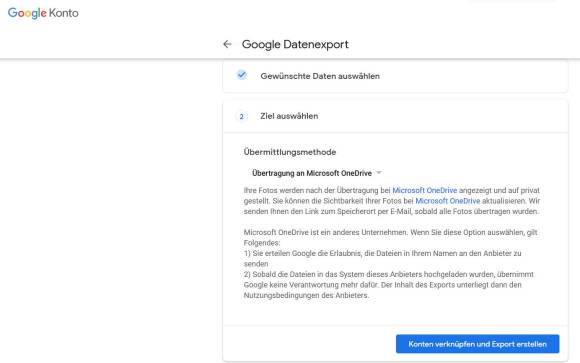The image size is (580, 363).
Task: Follow the Microsoft OneDrive link before 'aktualisieren'
Action: [448, 201]
